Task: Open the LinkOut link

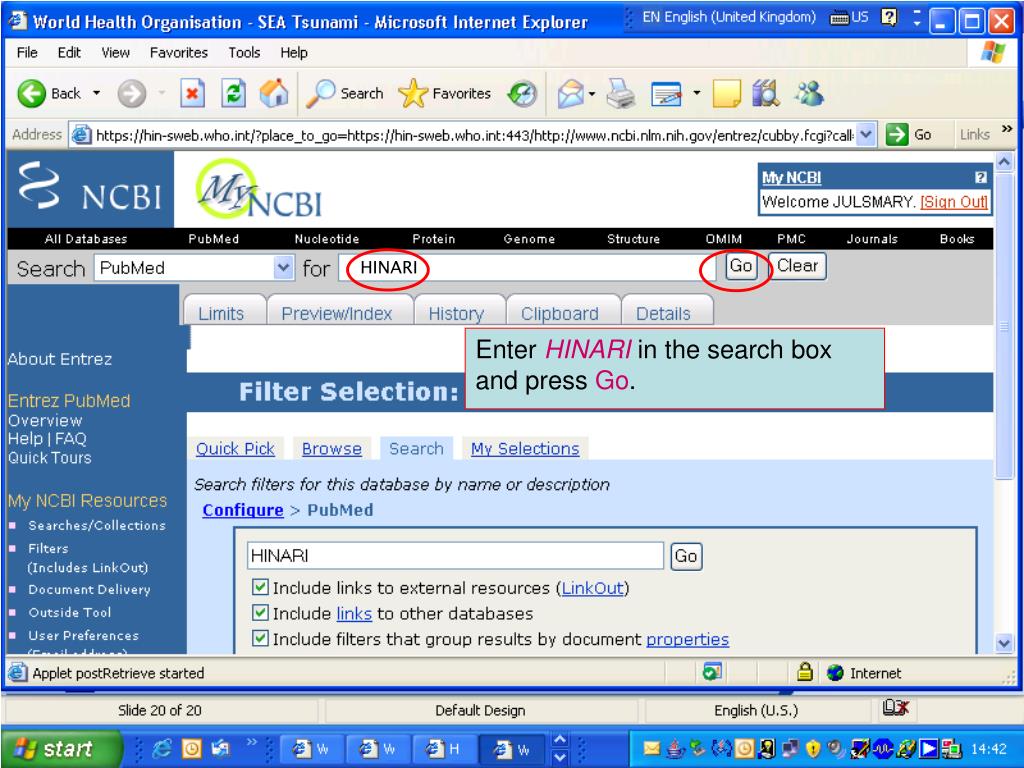Action: (x=592, y=588)
